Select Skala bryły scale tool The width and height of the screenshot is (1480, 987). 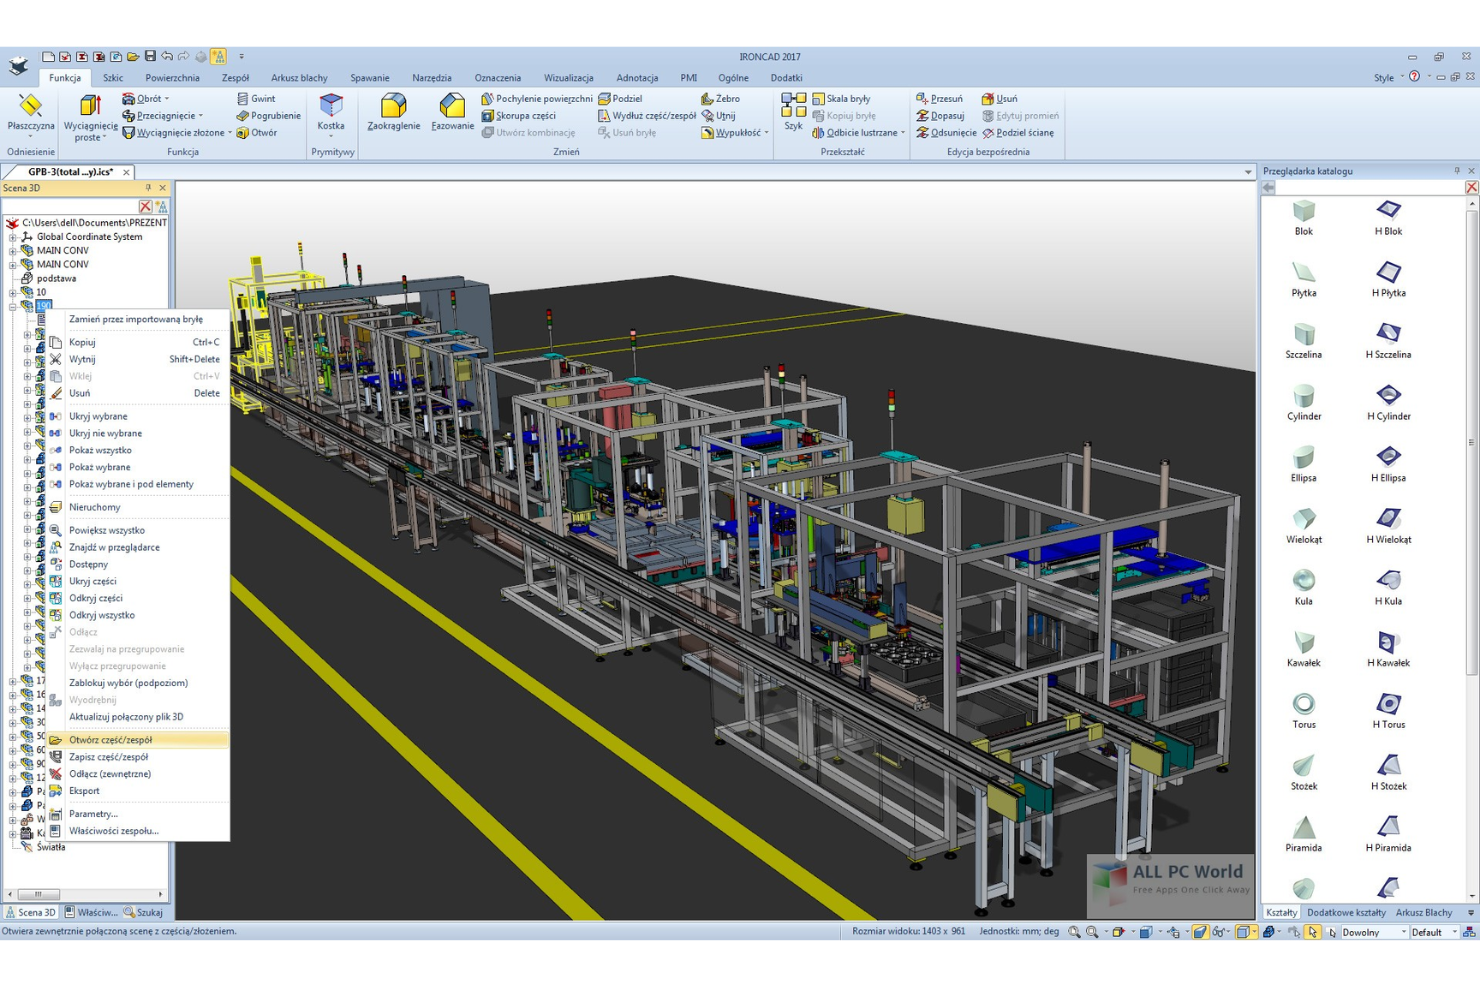(x=841, y=99)
